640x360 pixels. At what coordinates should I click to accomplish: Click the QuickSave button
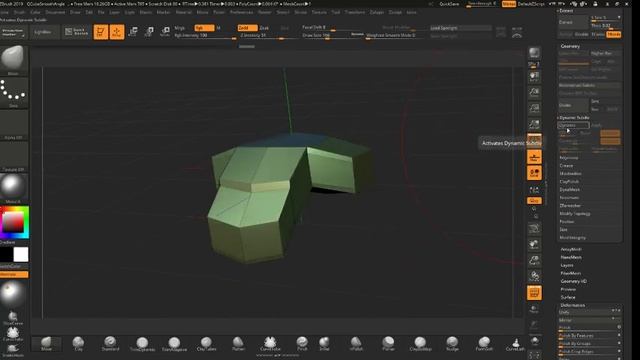[449, 4]
